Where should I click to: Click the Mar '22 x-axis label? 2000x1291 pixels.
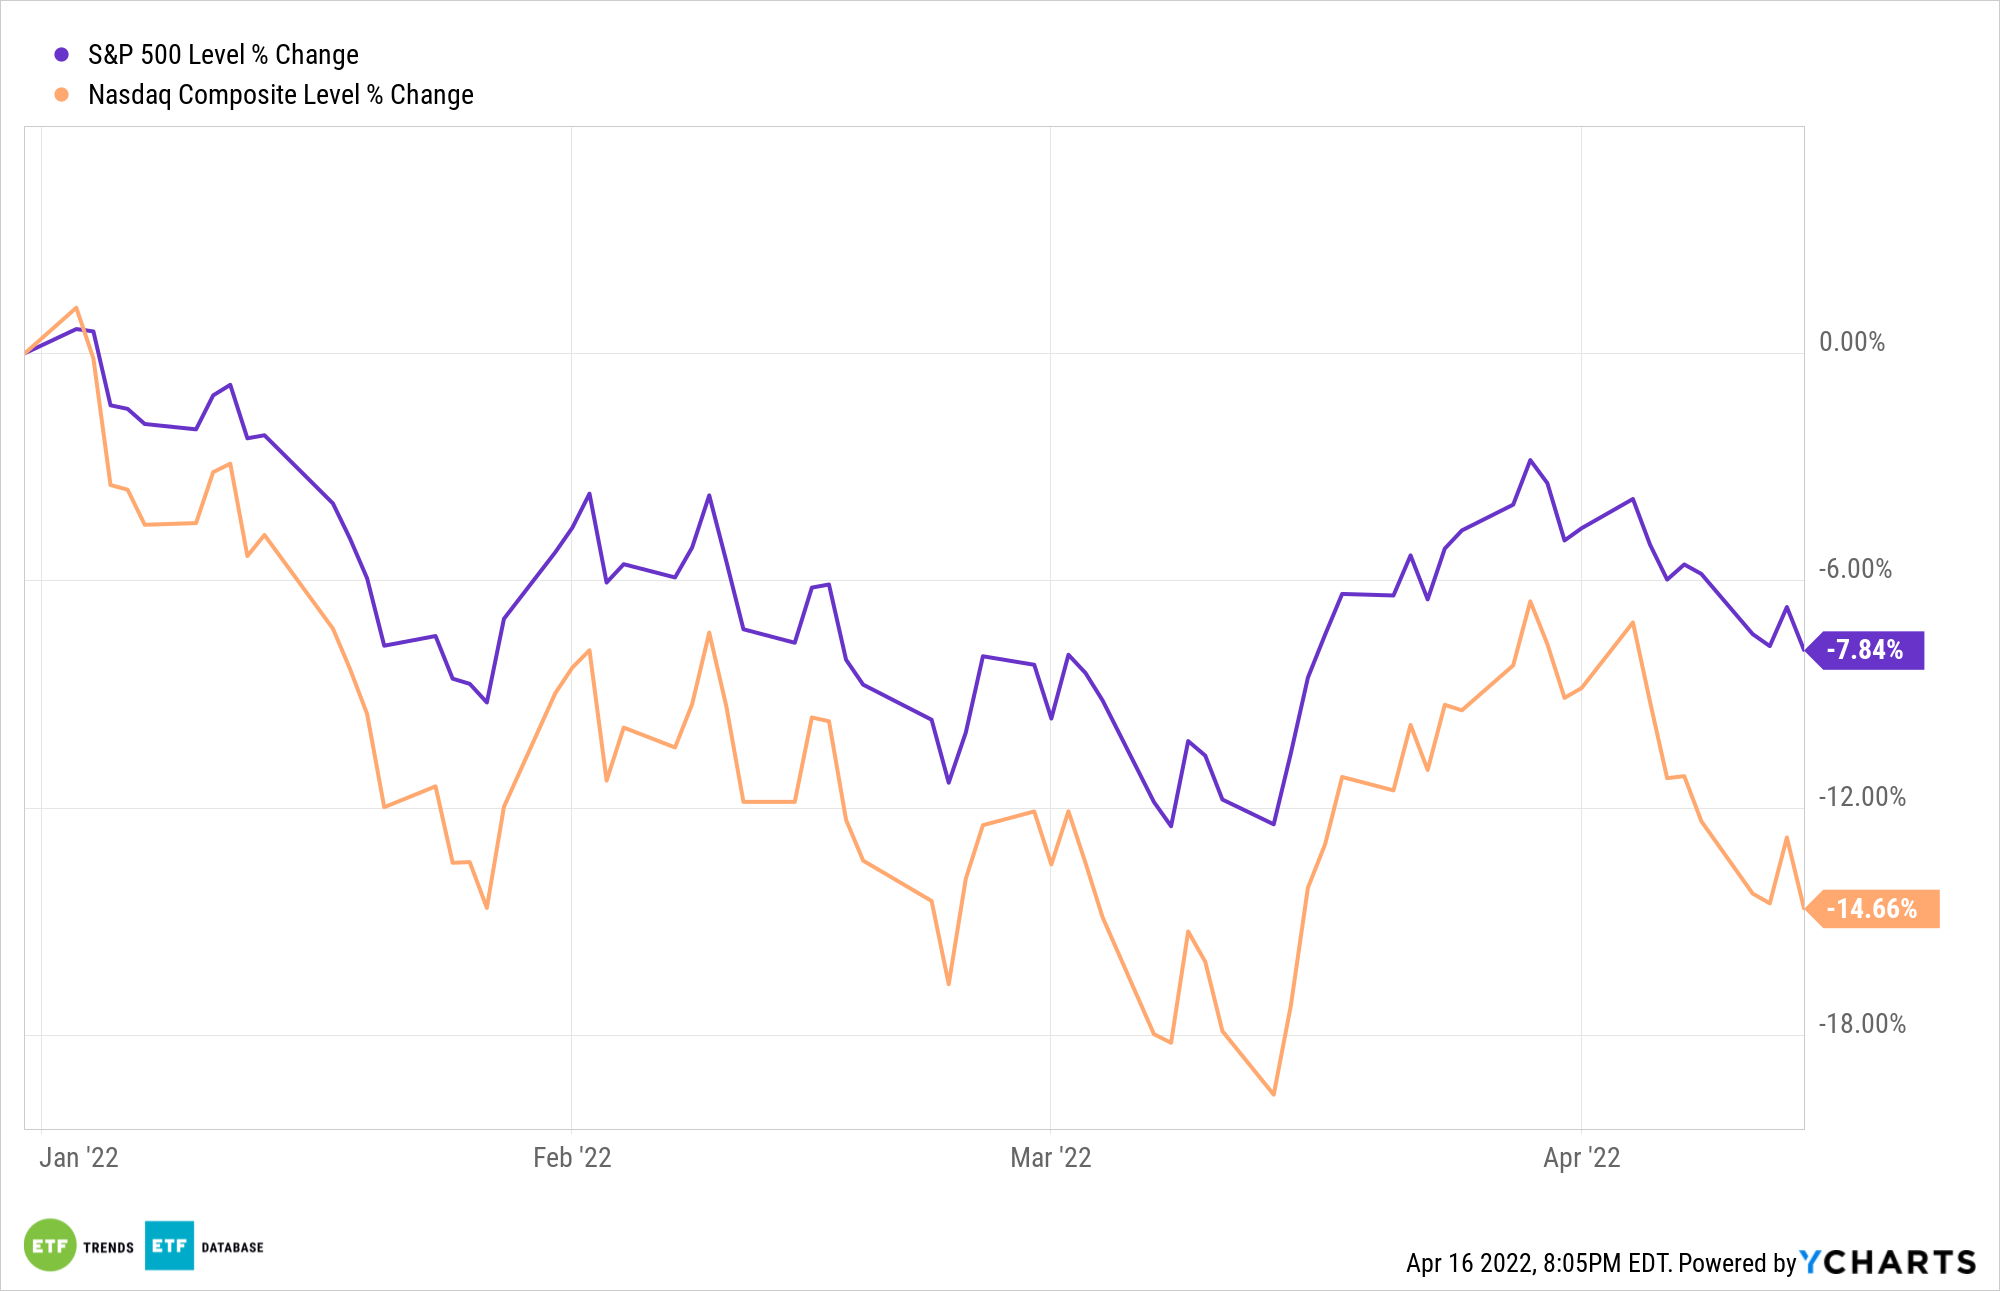tap(1050, 1158)
